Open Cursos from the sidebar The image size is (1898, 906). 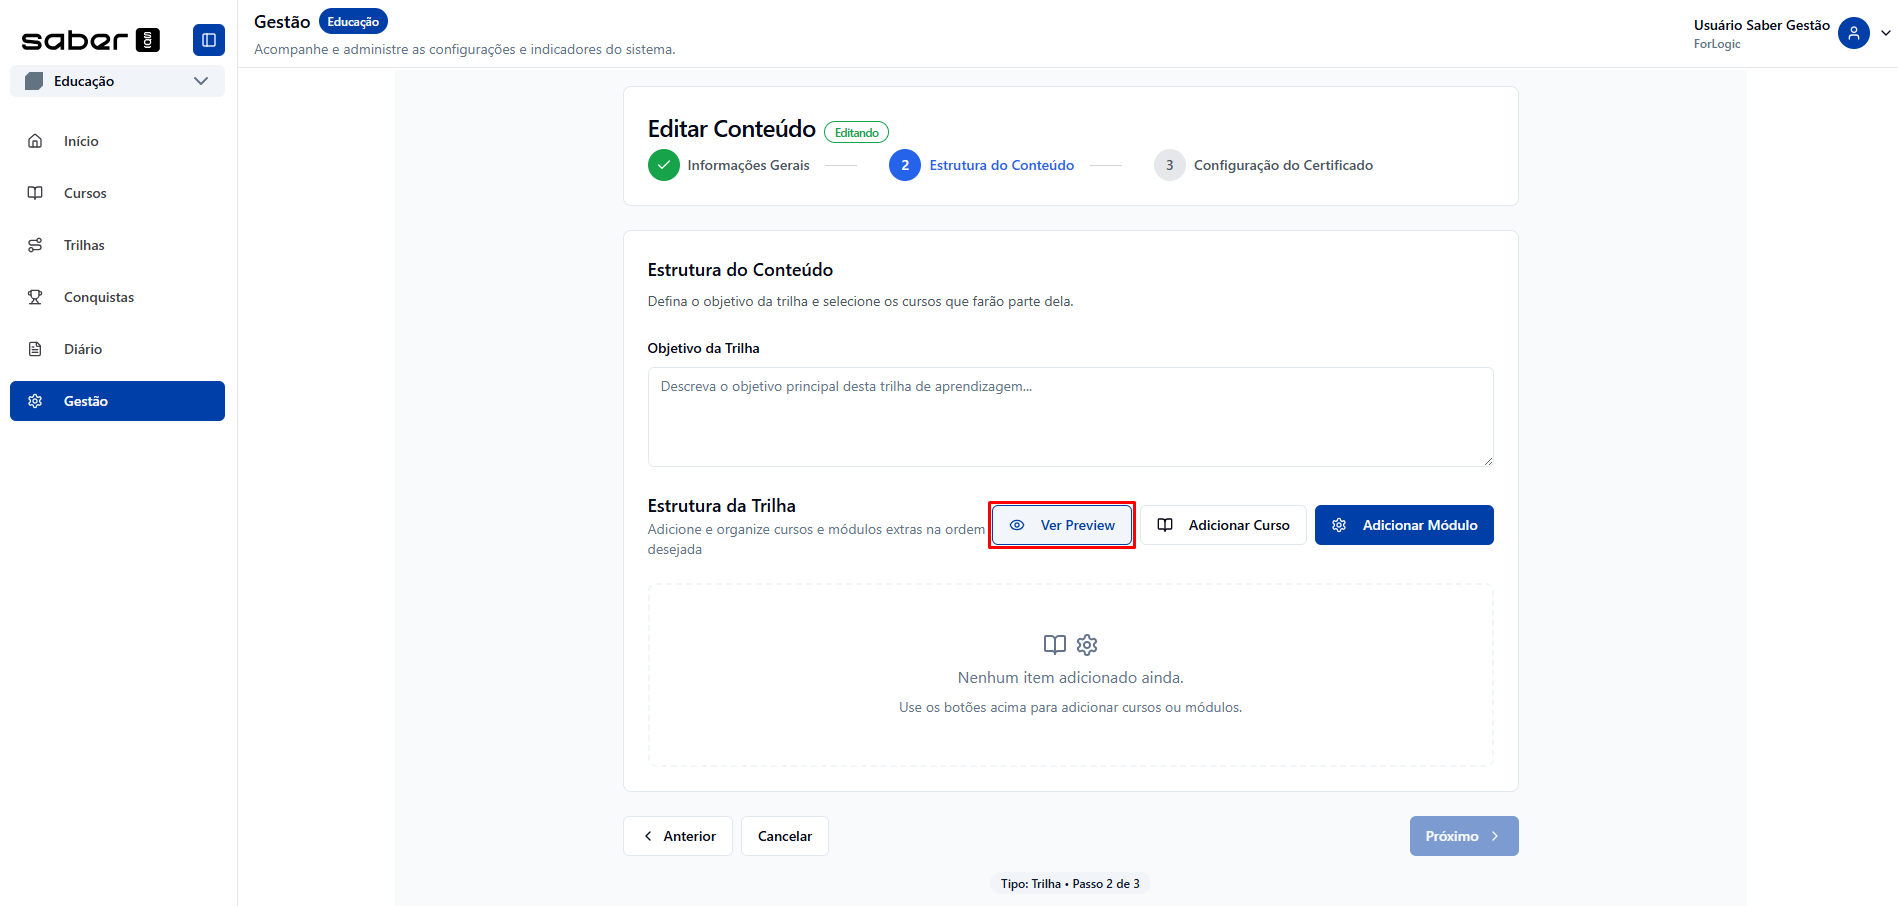(85, 193)
